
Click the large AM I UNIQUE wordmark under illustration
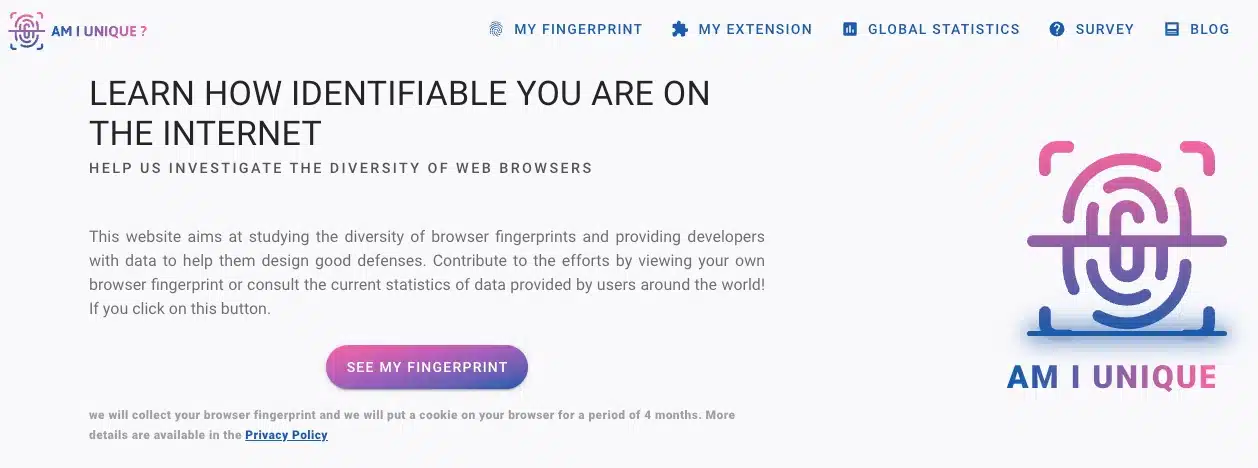tap(1112, 377)
